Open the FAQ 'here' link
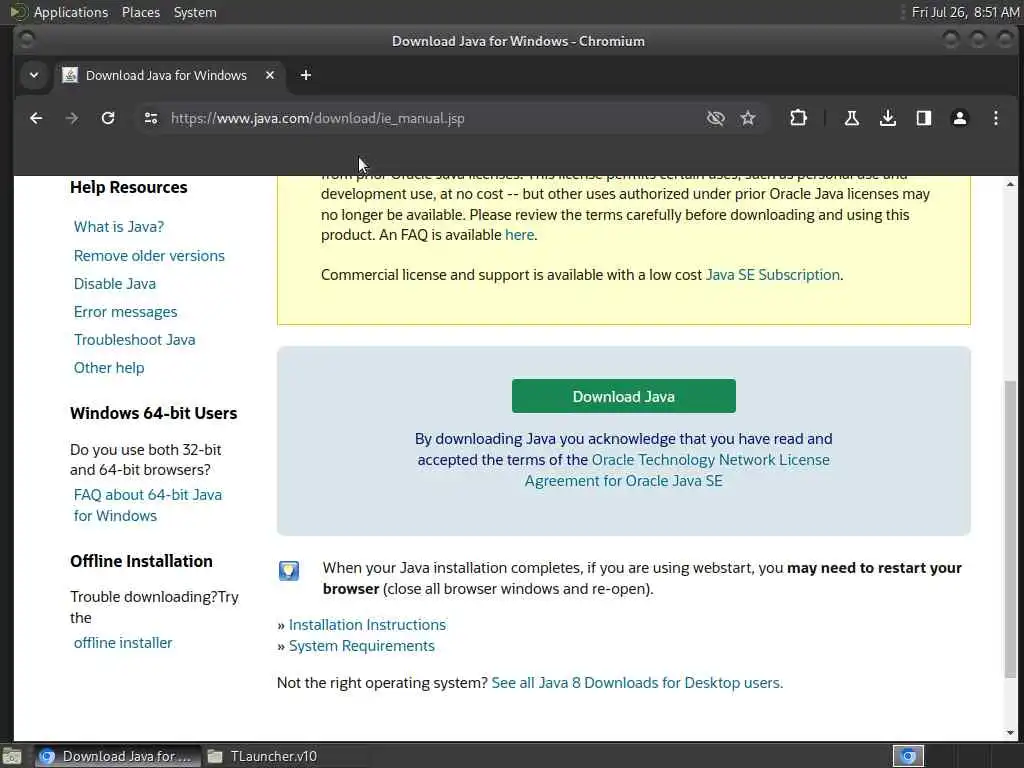The height and width of the screenshot is (768, 1024). (519, 234)
